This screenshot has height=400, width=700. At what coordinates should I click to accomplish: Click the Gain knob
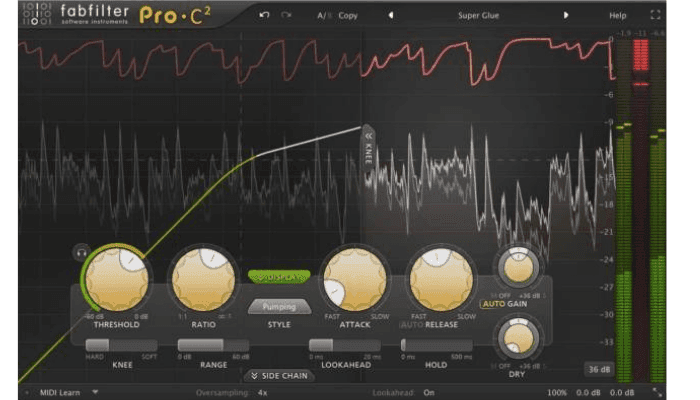coord(518,268)
